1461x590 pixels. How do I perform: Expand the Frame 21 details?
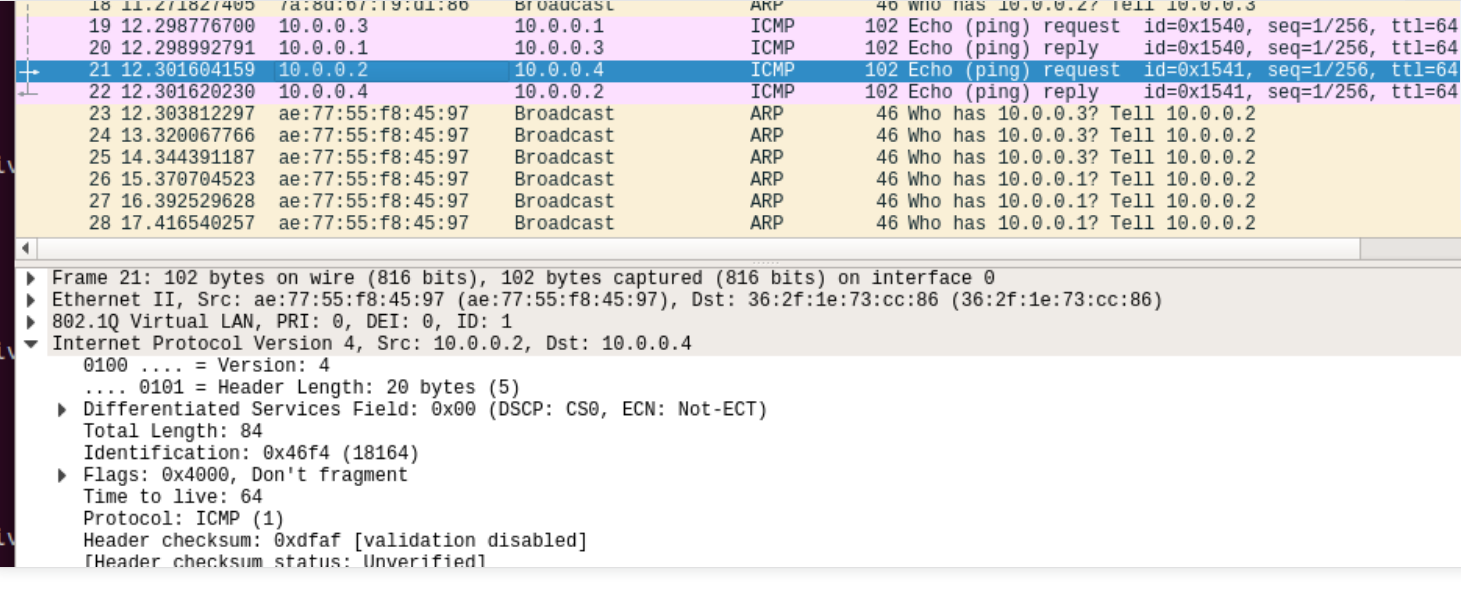pos(31,279)
